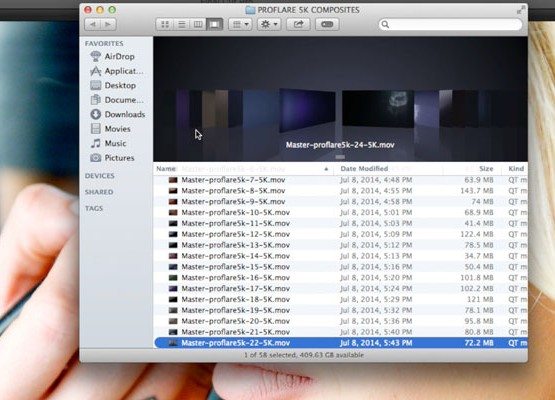Click the centered Cover Flow preview thumbnail

[378, 108]
